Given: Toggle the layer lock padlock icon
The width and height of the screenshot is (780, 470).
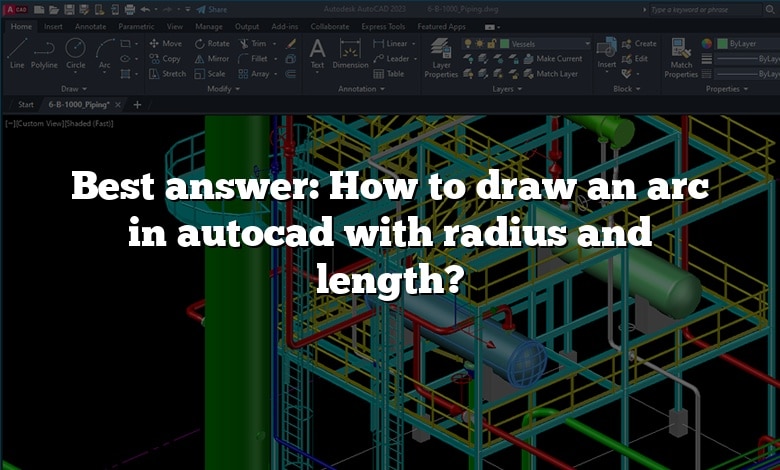Looking at the screenshot, I should [x=494, y=44].
